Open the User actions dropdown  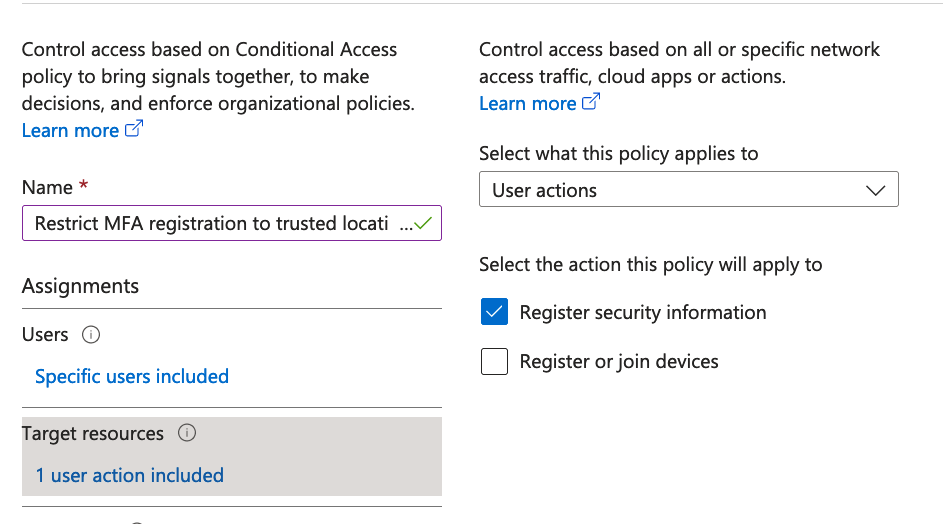click(x=688, y=190)
